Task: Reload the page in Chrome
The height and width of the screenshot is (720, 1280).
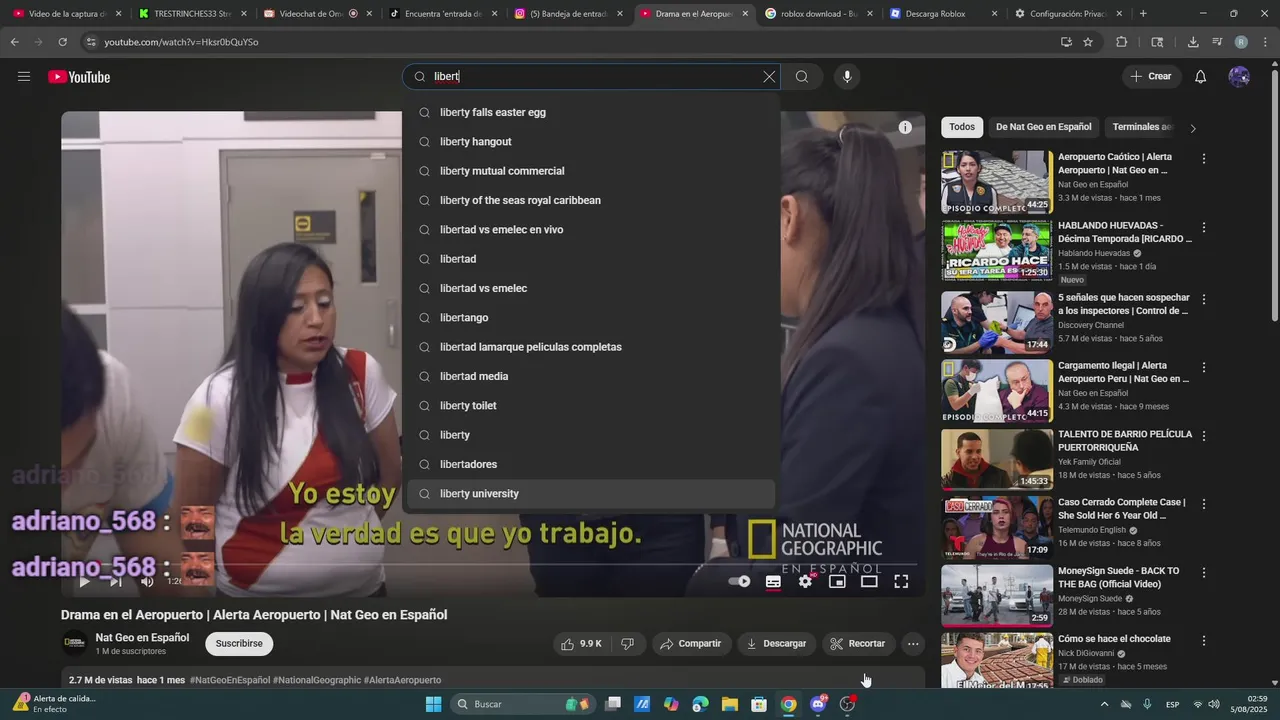Action: point(62,42)
